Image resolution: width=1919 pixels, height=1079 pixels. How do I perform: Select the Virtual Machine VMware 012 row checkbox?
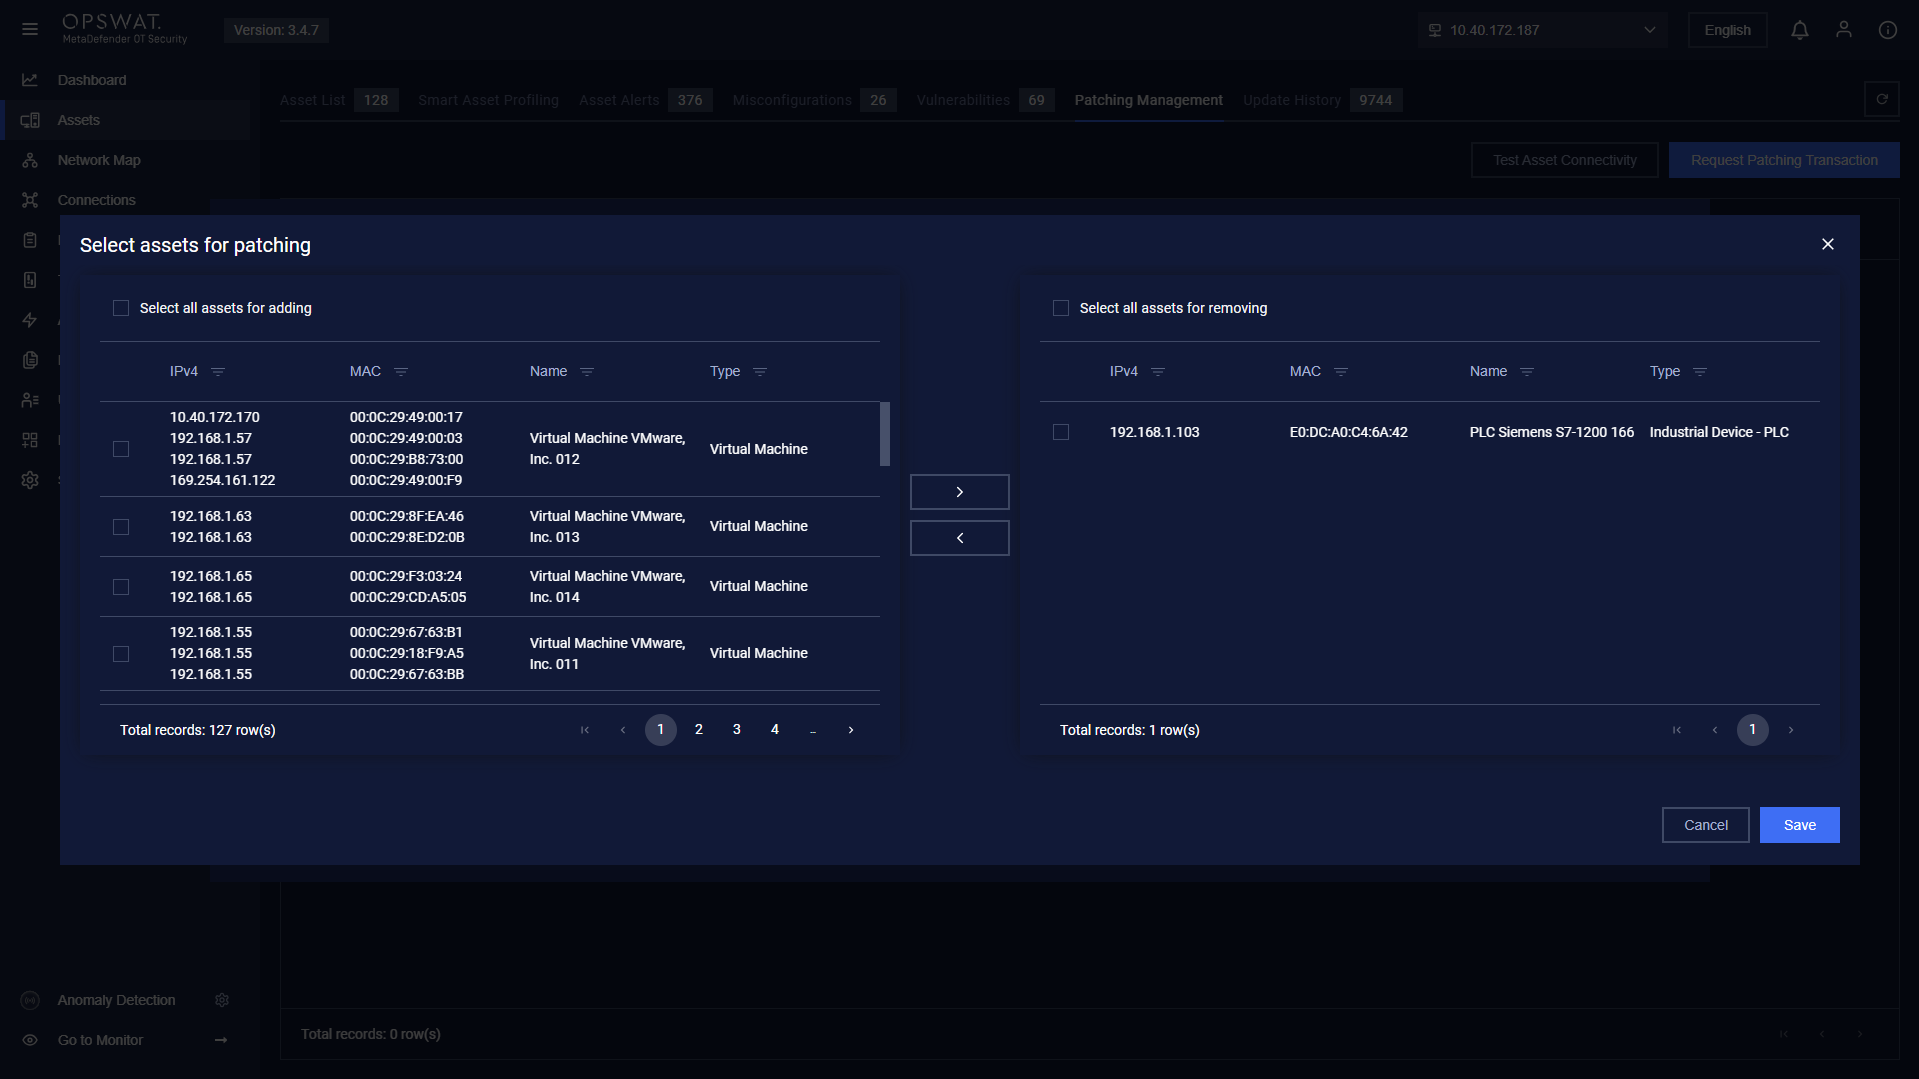tap(121, 449)
